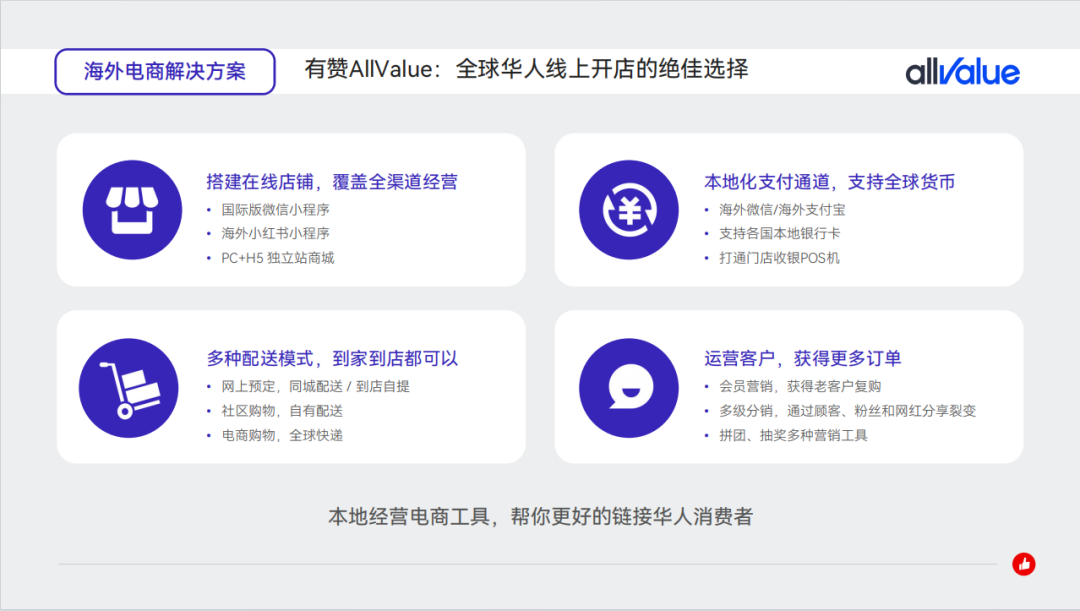
Task: Select bullet 网上预定，同城配送 / 到店自提
Action: 315,386
